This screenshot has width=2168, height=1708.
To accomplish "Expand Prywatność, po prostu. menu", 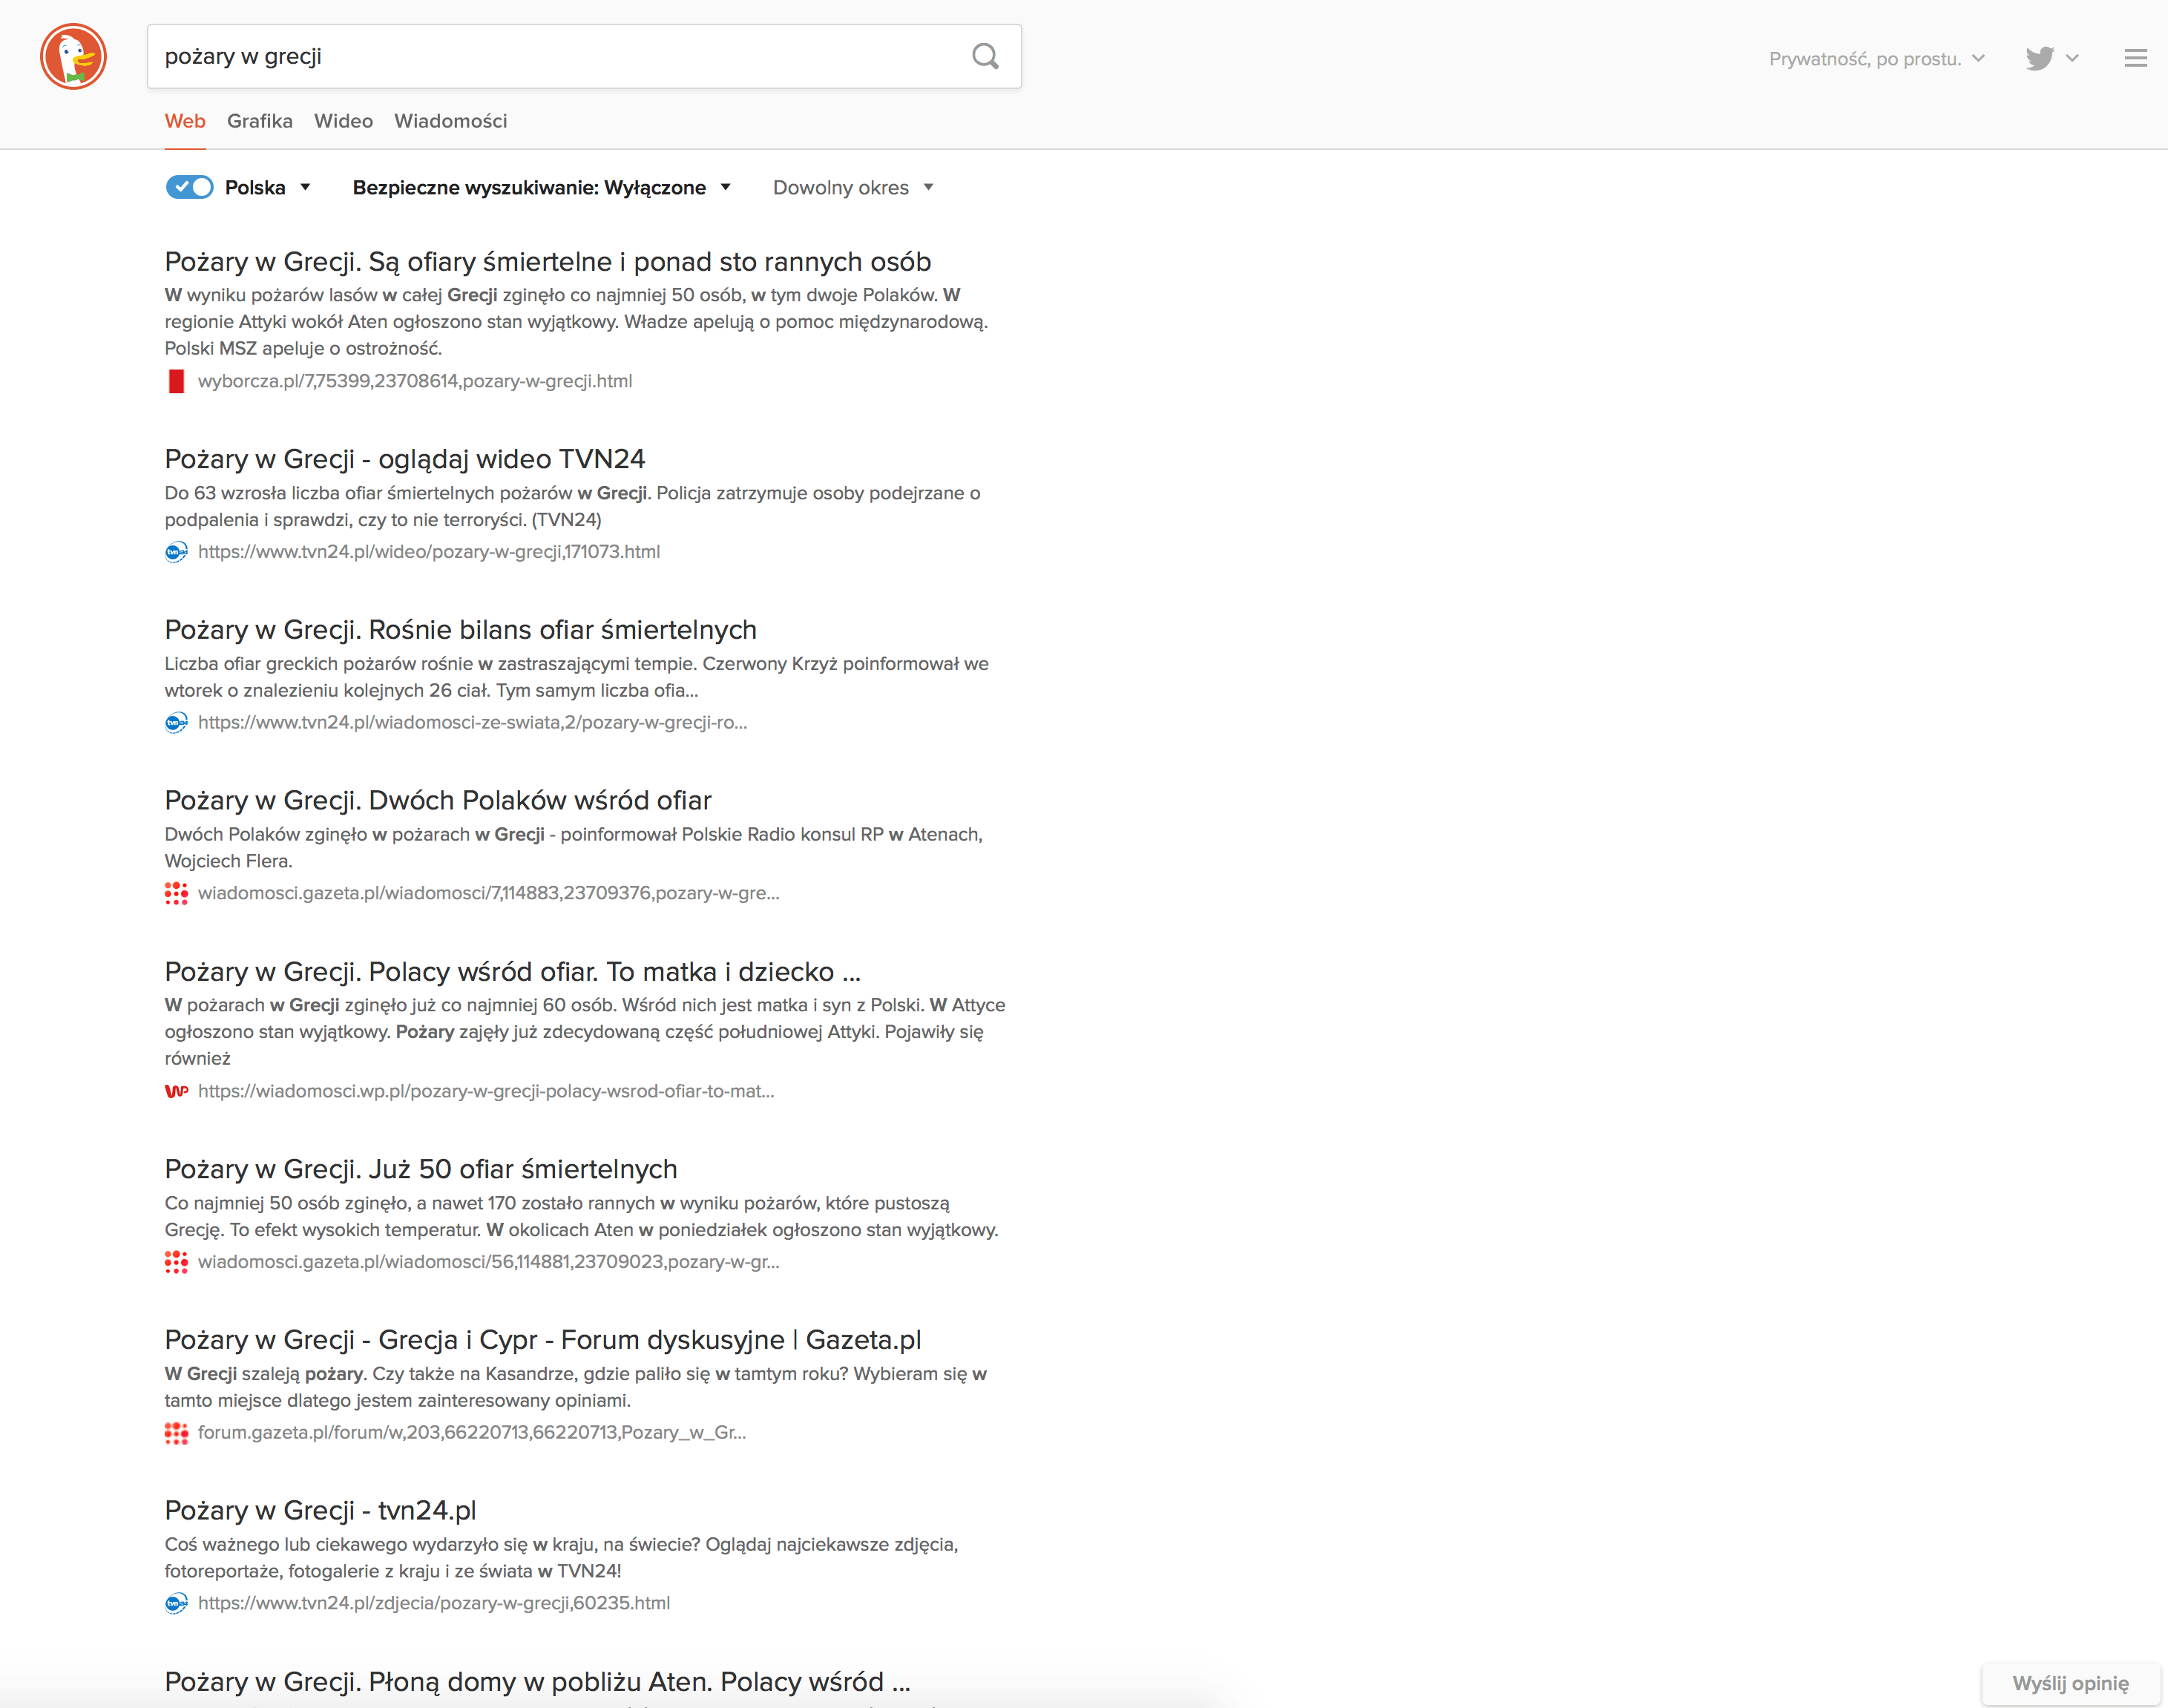I will tap(1876, 59).
